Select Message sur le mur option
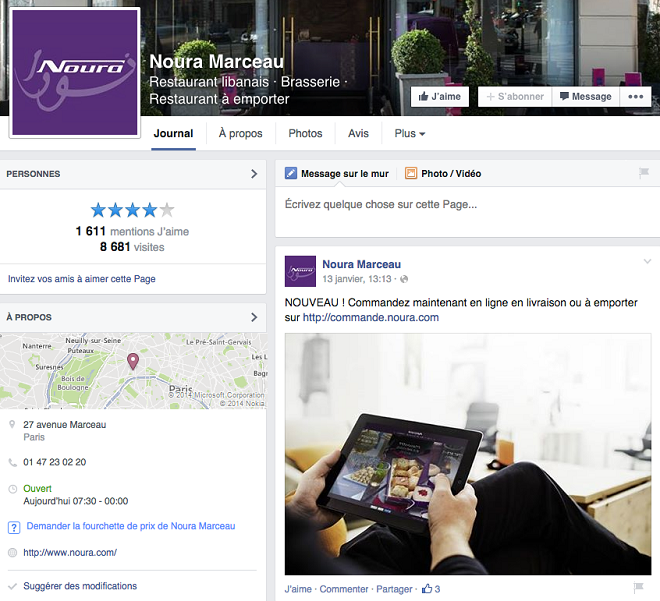 pyautogui.click(x=345, y=174)
